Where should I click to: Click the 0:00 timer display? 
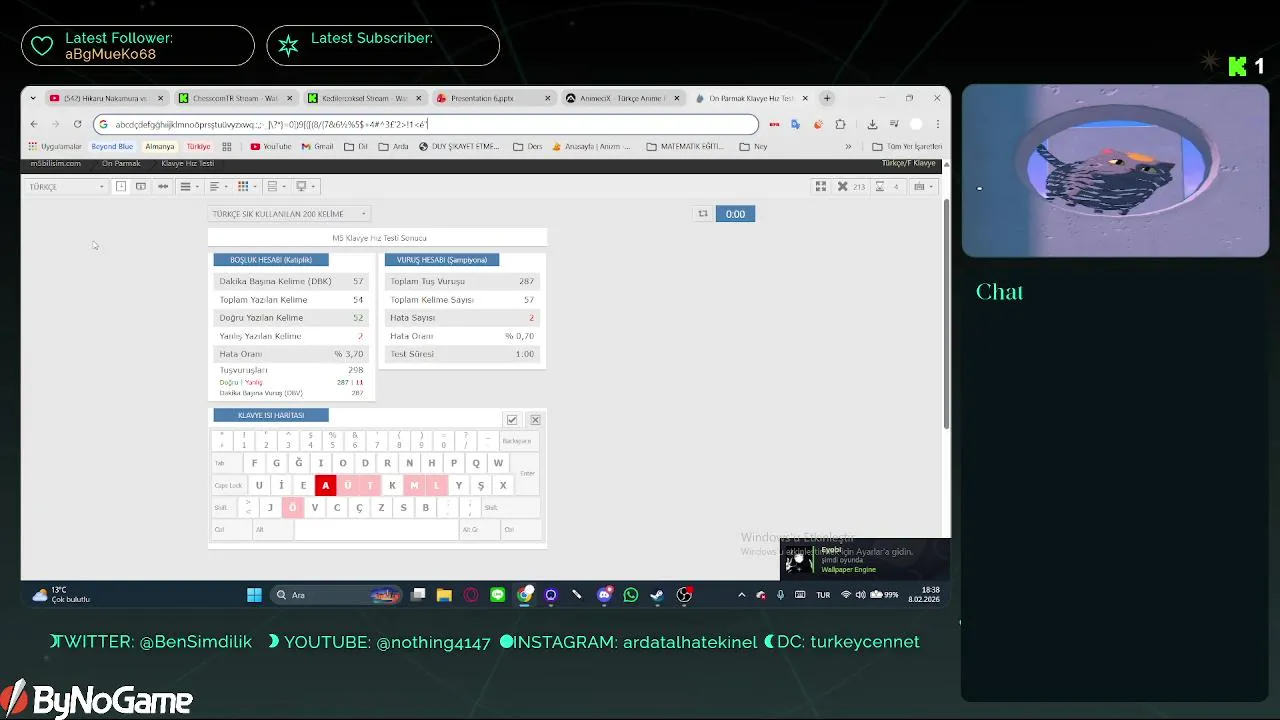pyautogui.click(x=735, y=214)
